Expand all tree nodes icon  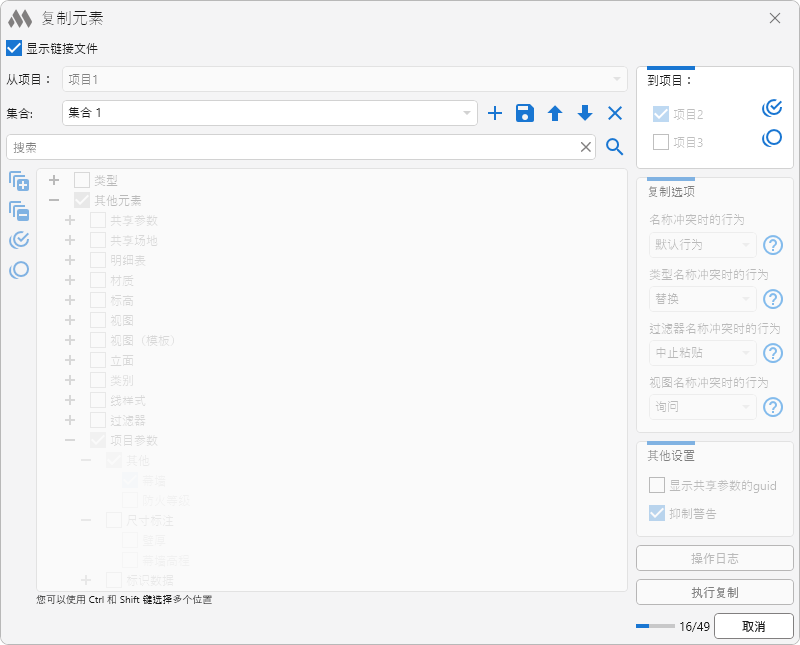point(19,181)
